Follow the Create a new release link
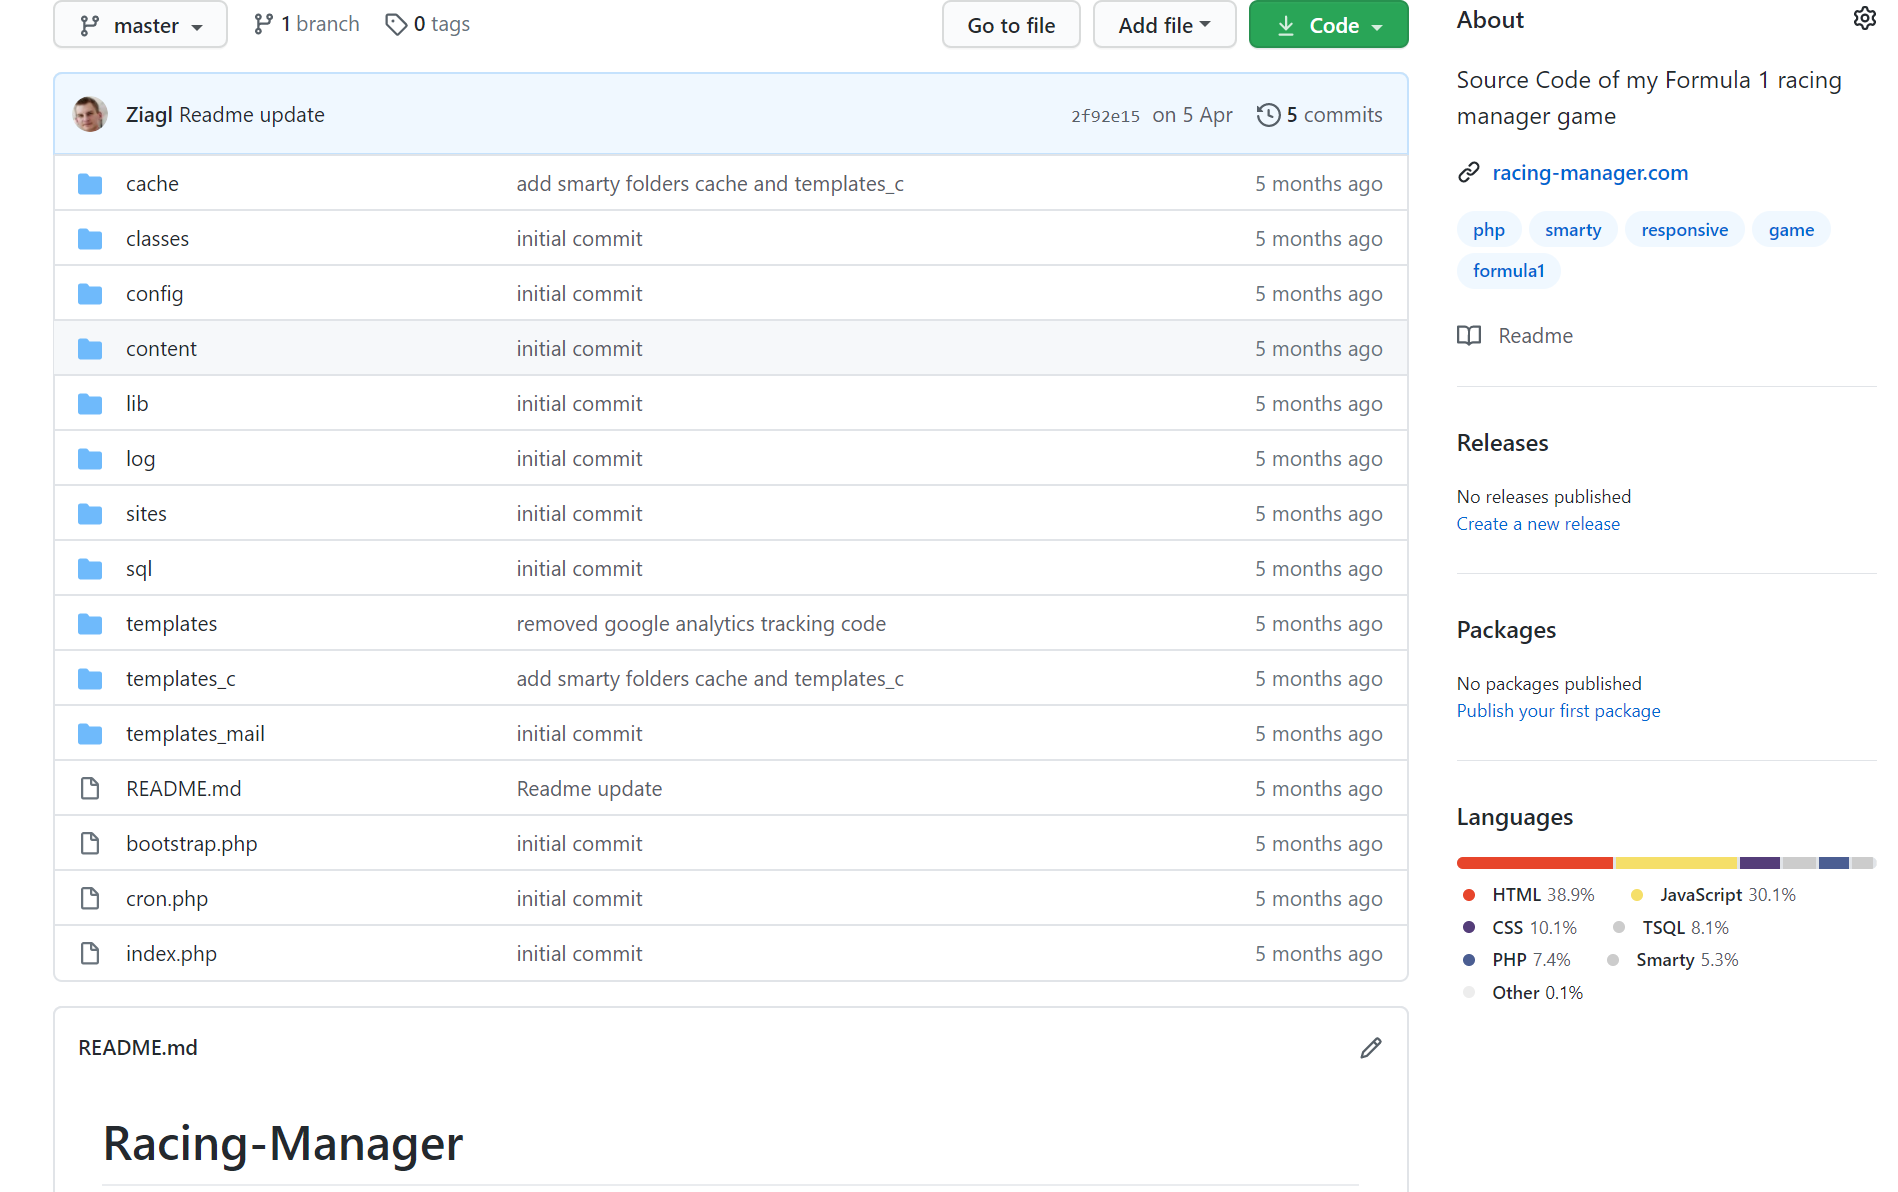Screen dimensions: 1898x1192 [x=1538, y=523]
